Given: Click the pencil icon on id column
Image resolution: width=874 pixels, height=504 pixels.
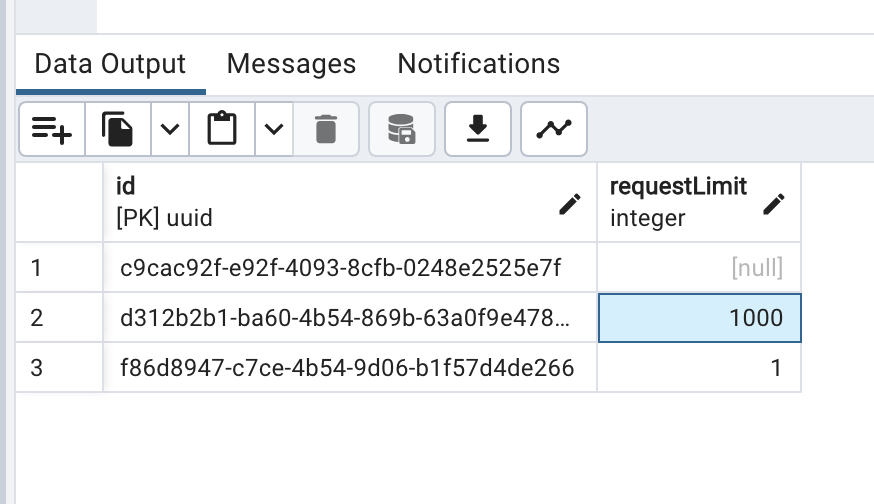Looking at the screenshot, I should pos(570,204).
